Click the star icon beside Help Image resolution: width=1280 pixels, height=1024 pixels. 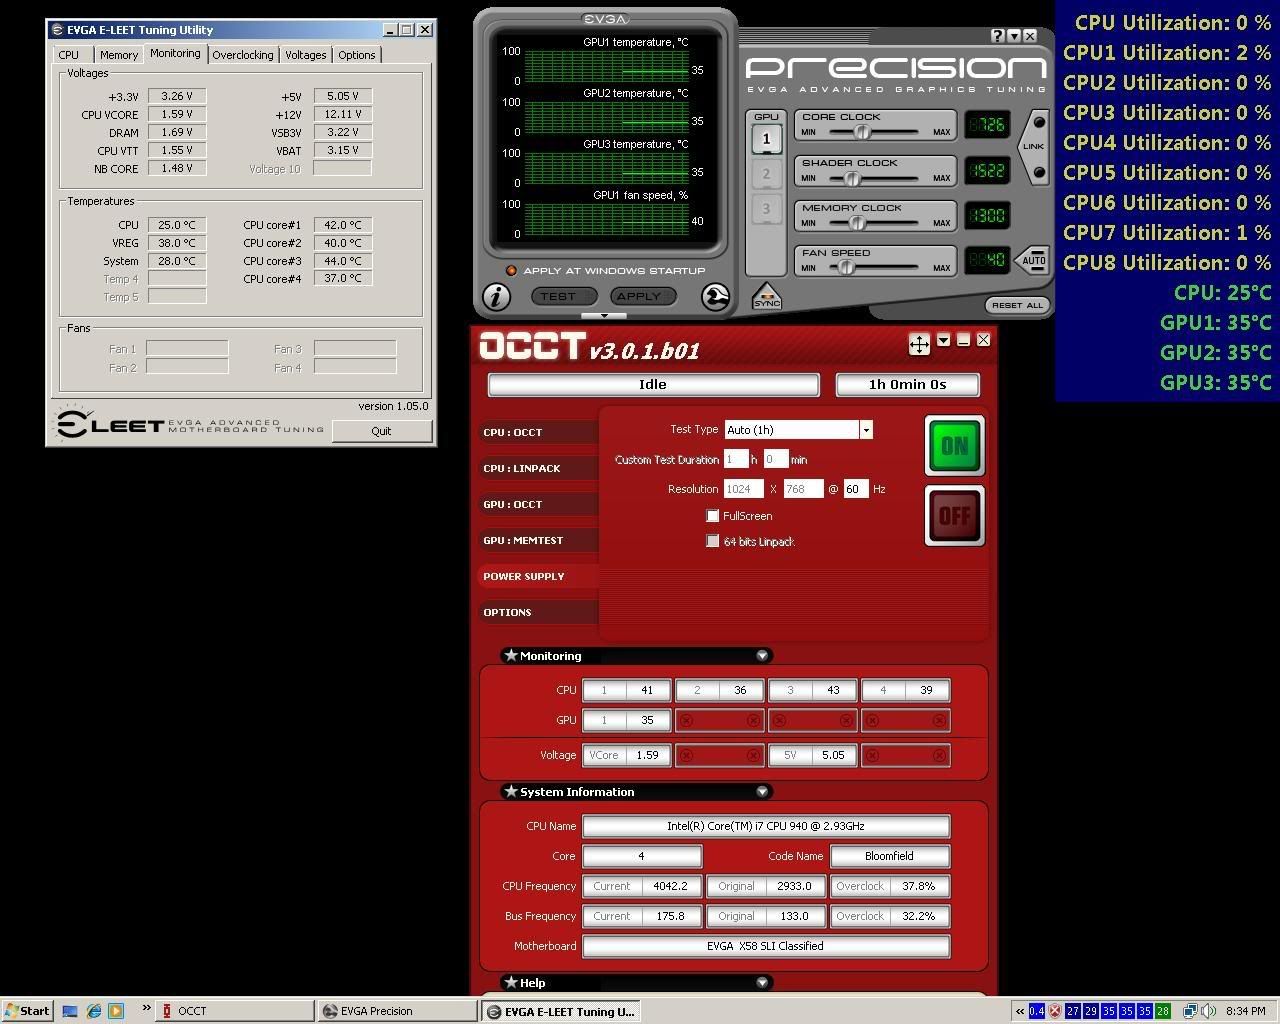tap(511, 982)
